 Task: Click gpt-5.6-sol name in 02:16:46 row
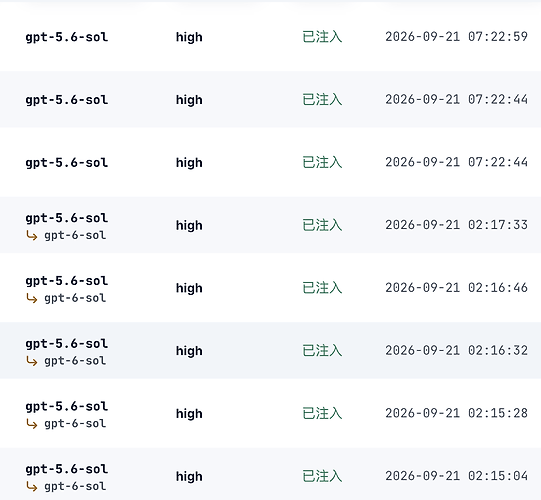67,281
